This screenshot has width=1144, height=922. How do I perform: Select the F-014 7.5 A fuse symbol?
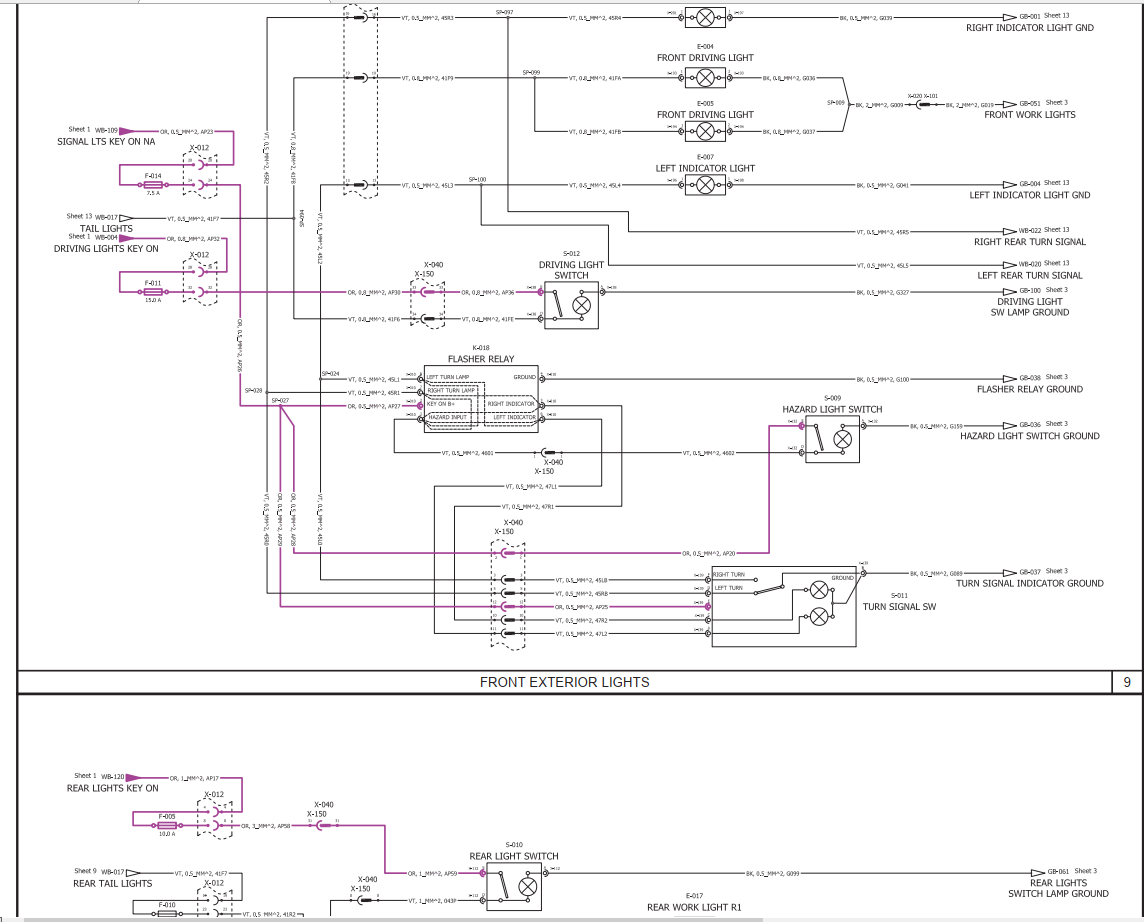pos(154,186)
